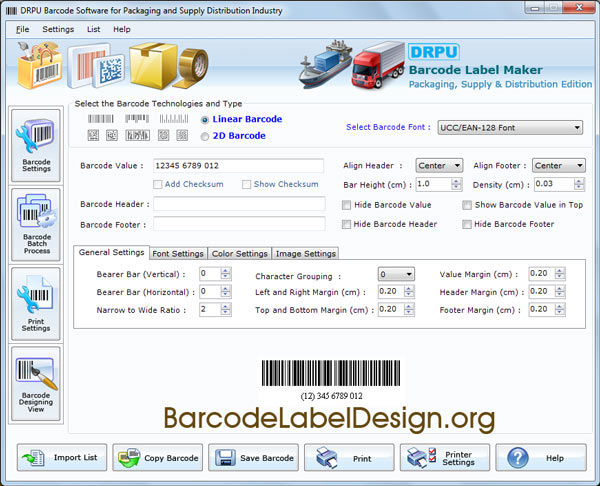Check Hide Barcode Header option
Screen dimensions: 600x486
tap(346, 224)
